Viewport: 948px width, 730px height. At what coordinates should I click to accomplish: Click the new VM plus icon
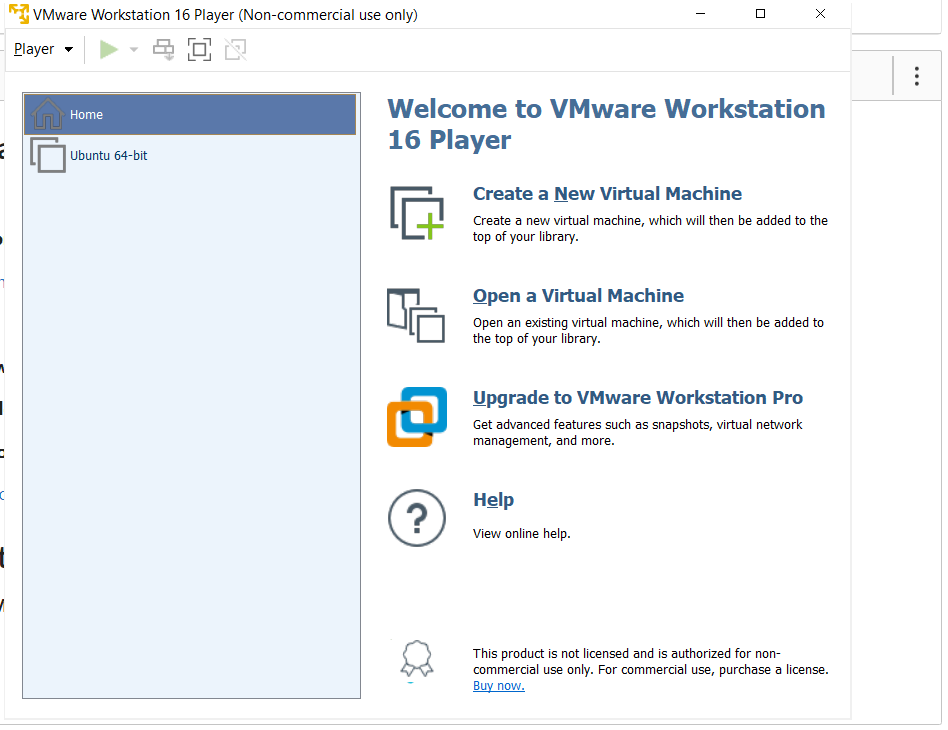click(x=417, y=213)
